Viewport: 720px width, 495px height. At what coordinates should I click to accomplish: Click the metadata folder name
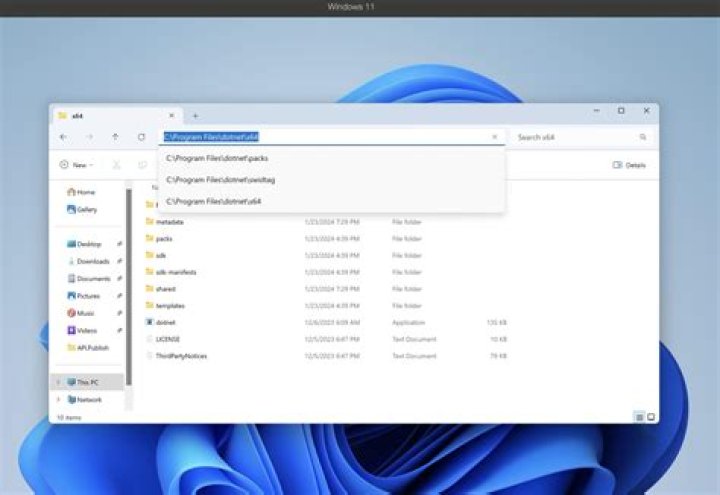tap(169, 222)
